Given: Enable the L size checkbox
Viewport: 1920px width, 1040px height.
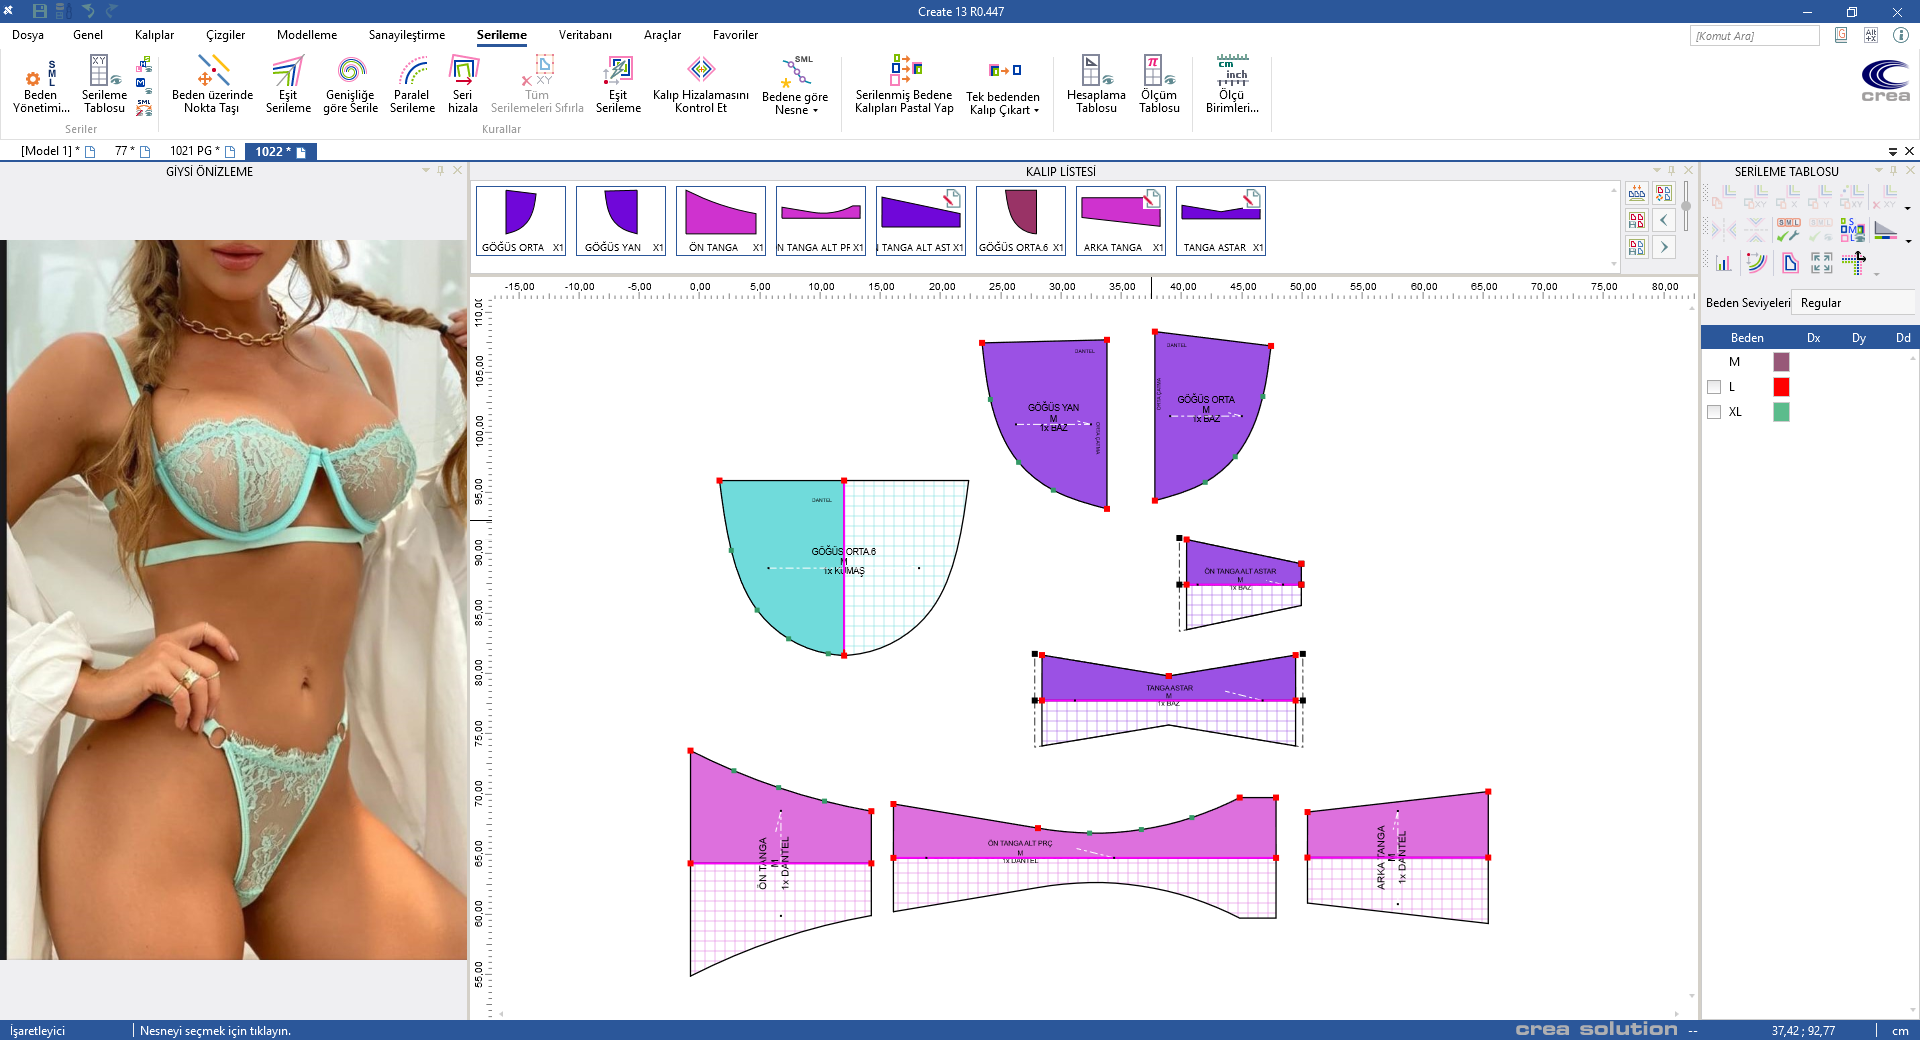Looking at the screenshot, I should [x=1714, y=387].
